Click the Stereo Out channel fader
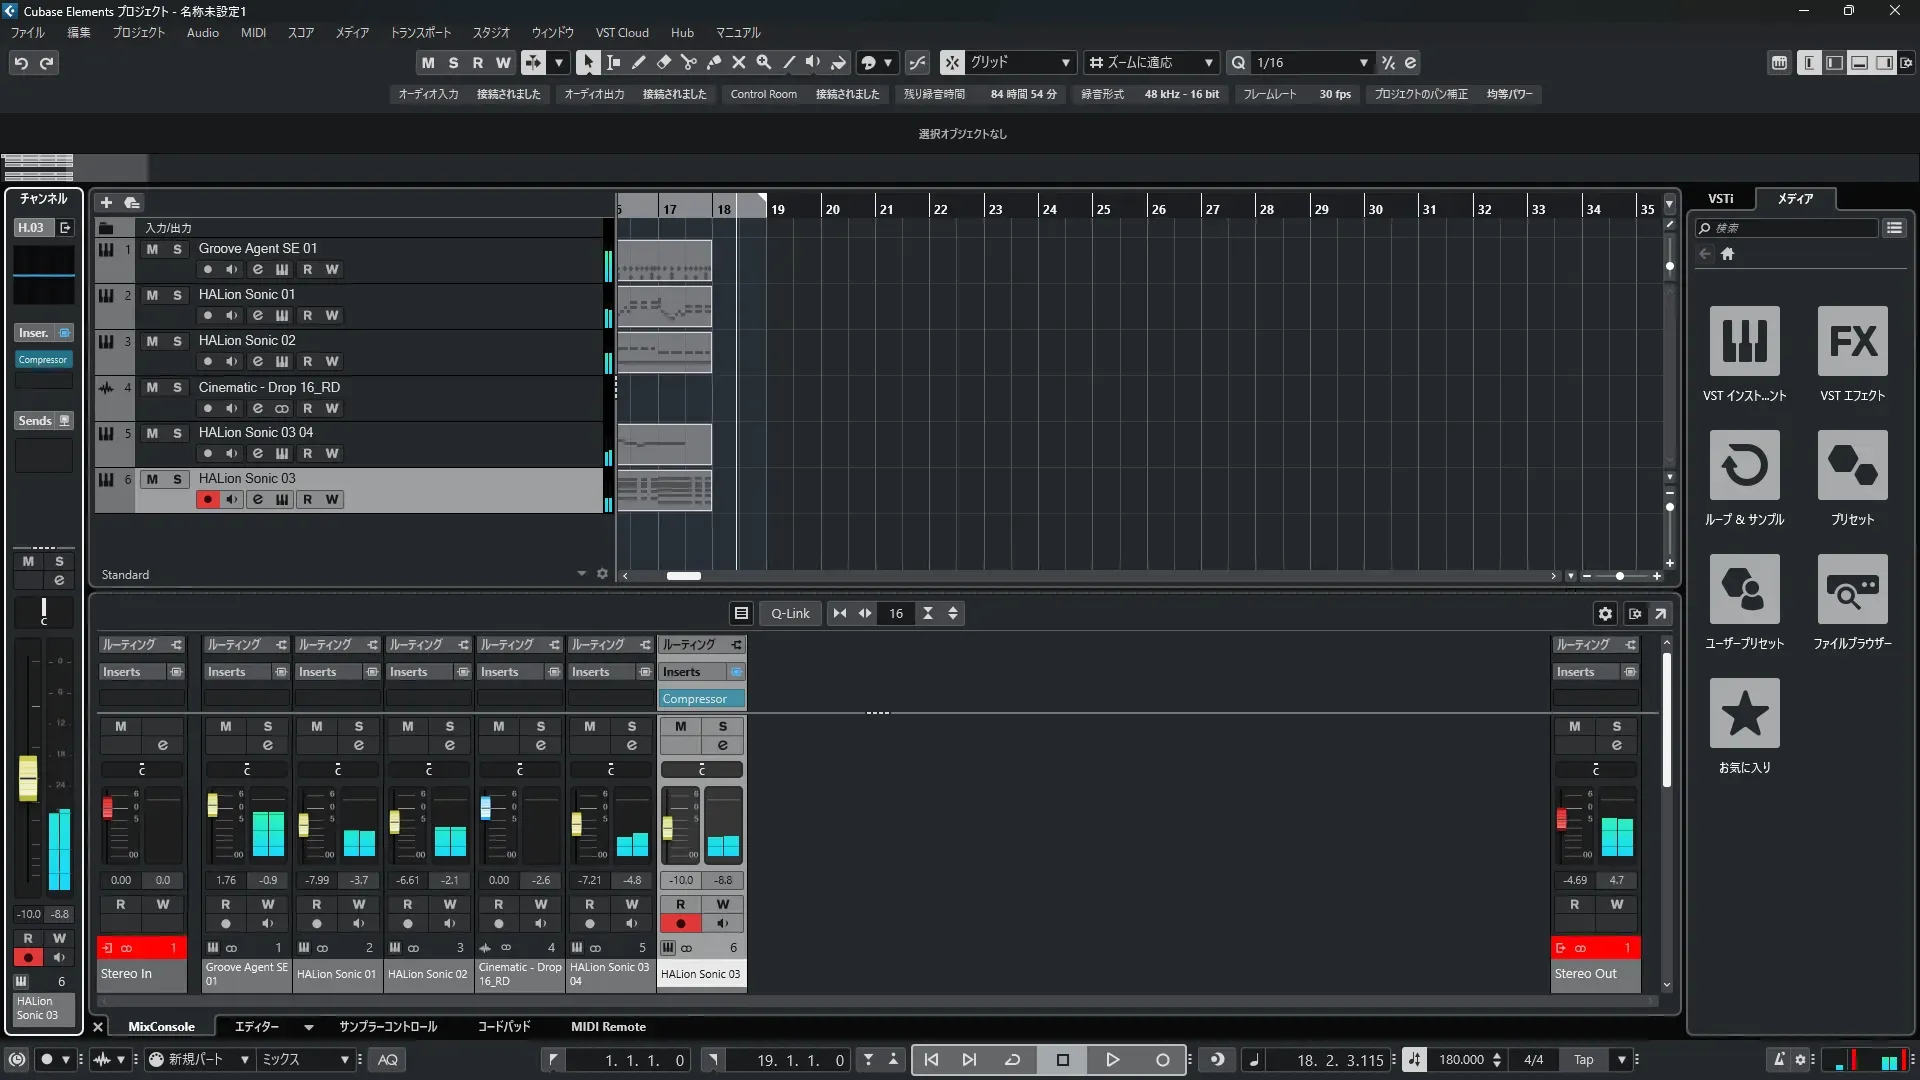 [x=1561, y=819]
